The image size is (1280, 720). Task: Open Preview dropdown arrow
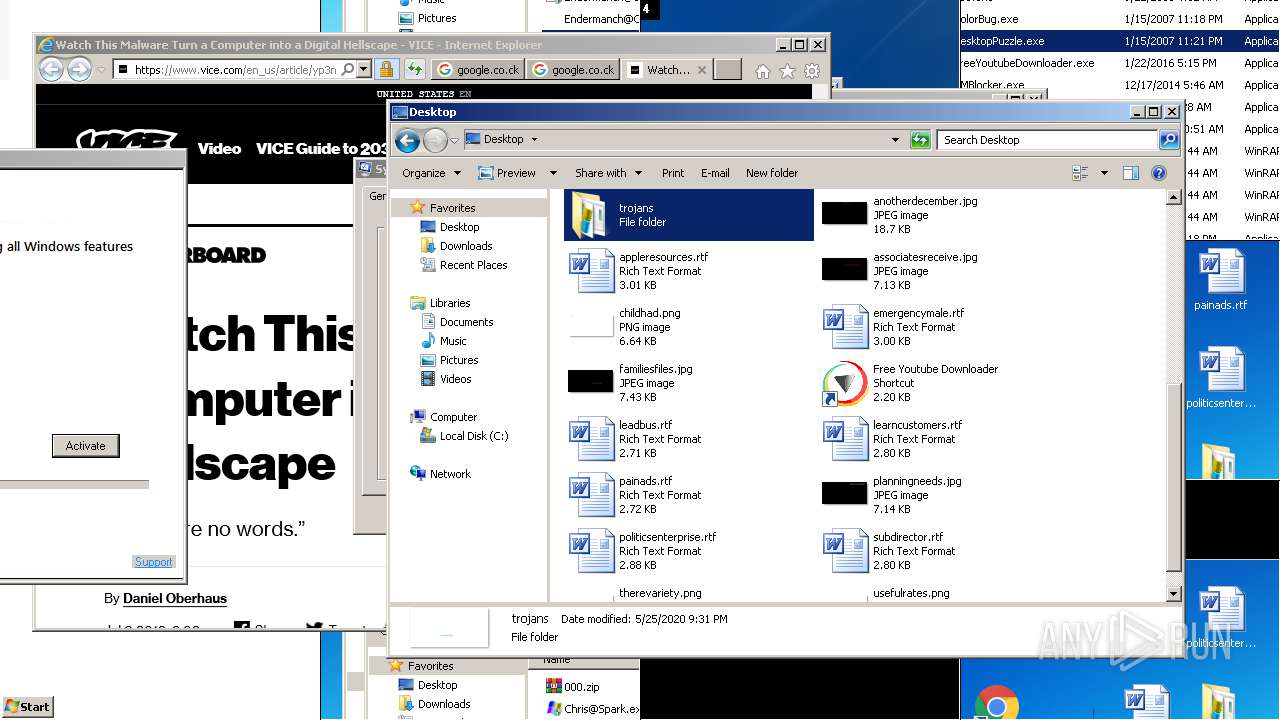(x=553, y=173)
